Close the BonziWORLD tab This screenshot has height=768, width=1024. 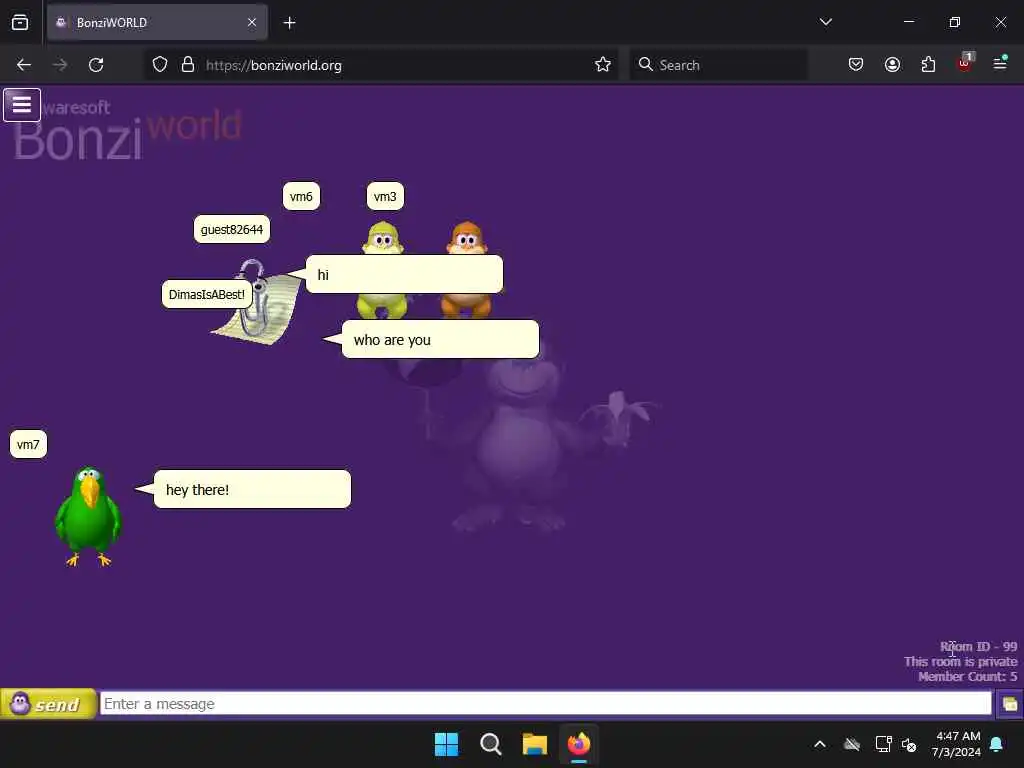pyautogui.click(x=252, y=23)
